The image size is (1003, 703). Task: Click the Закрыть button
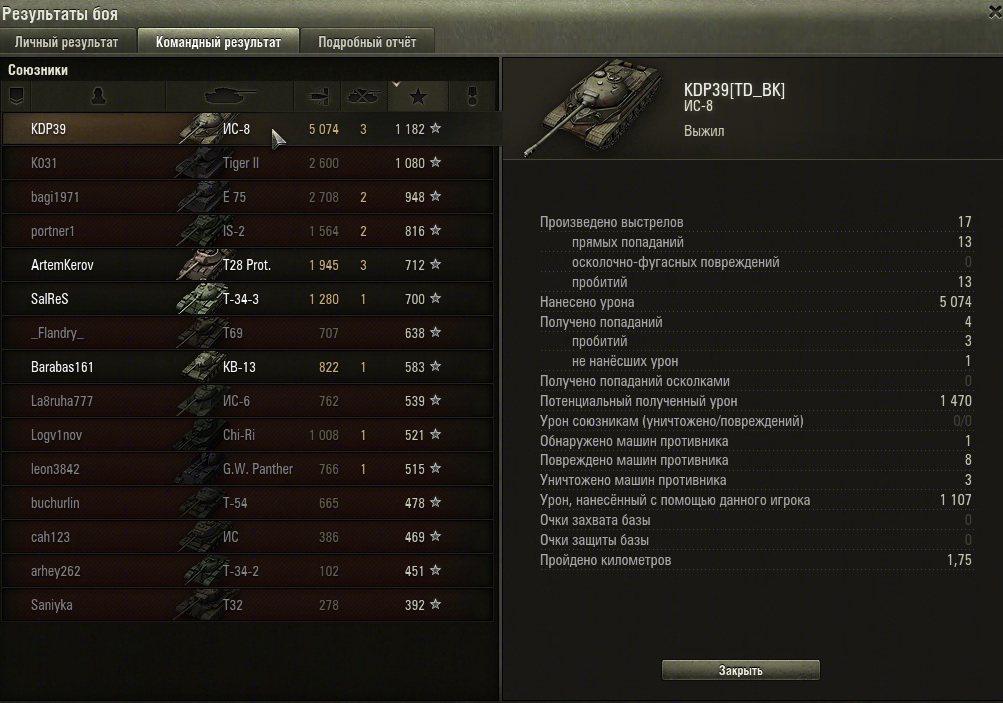pyautogui.click(x=740, y=670)
